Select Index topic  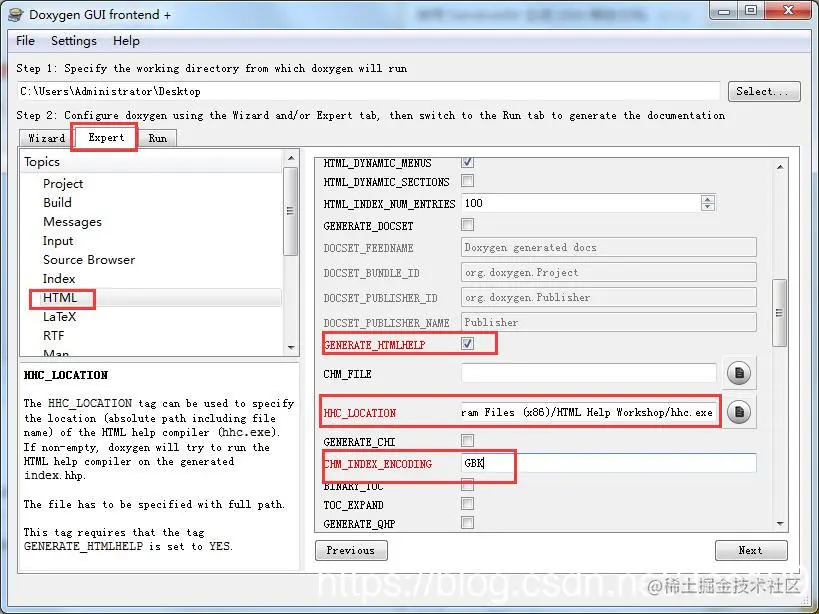59,279
